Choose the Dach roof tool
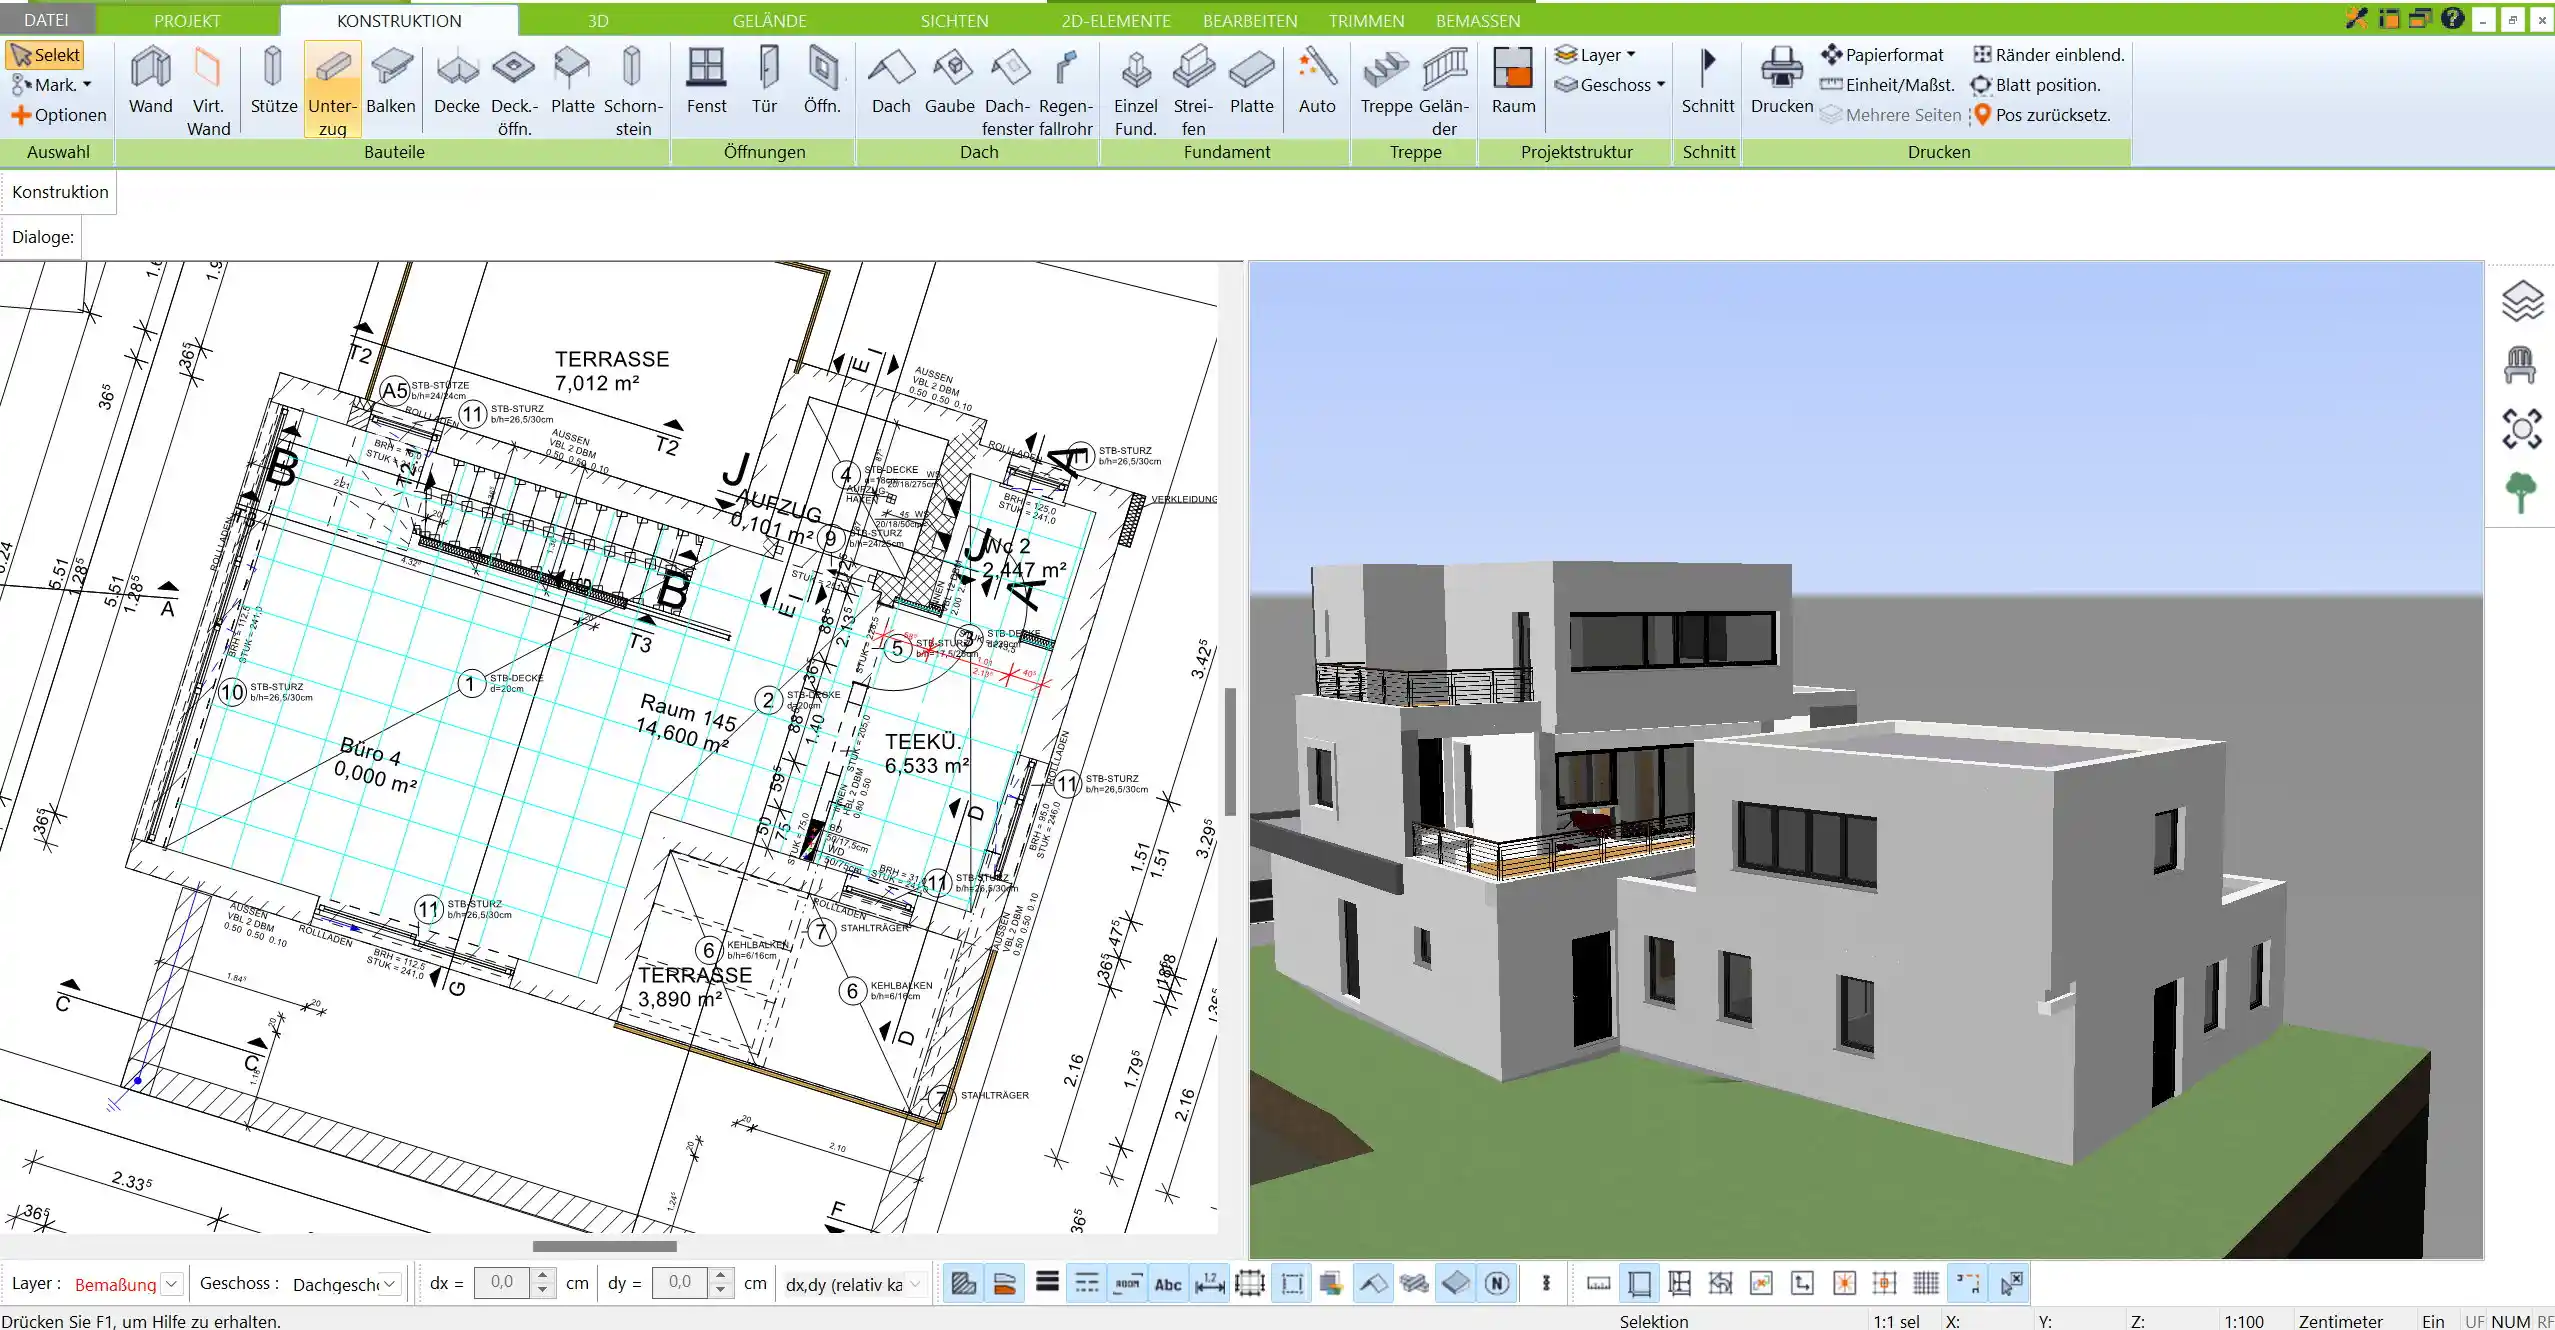The width and height of the screenshot is (2555, 1330). click(x=890, y=81)
